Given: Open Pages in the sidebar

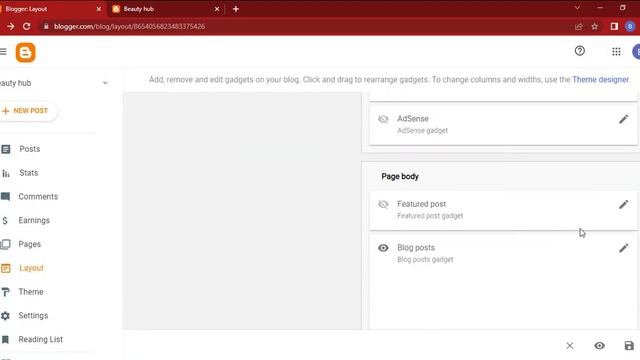Looking at the screenshot, I should click(29, 244).
